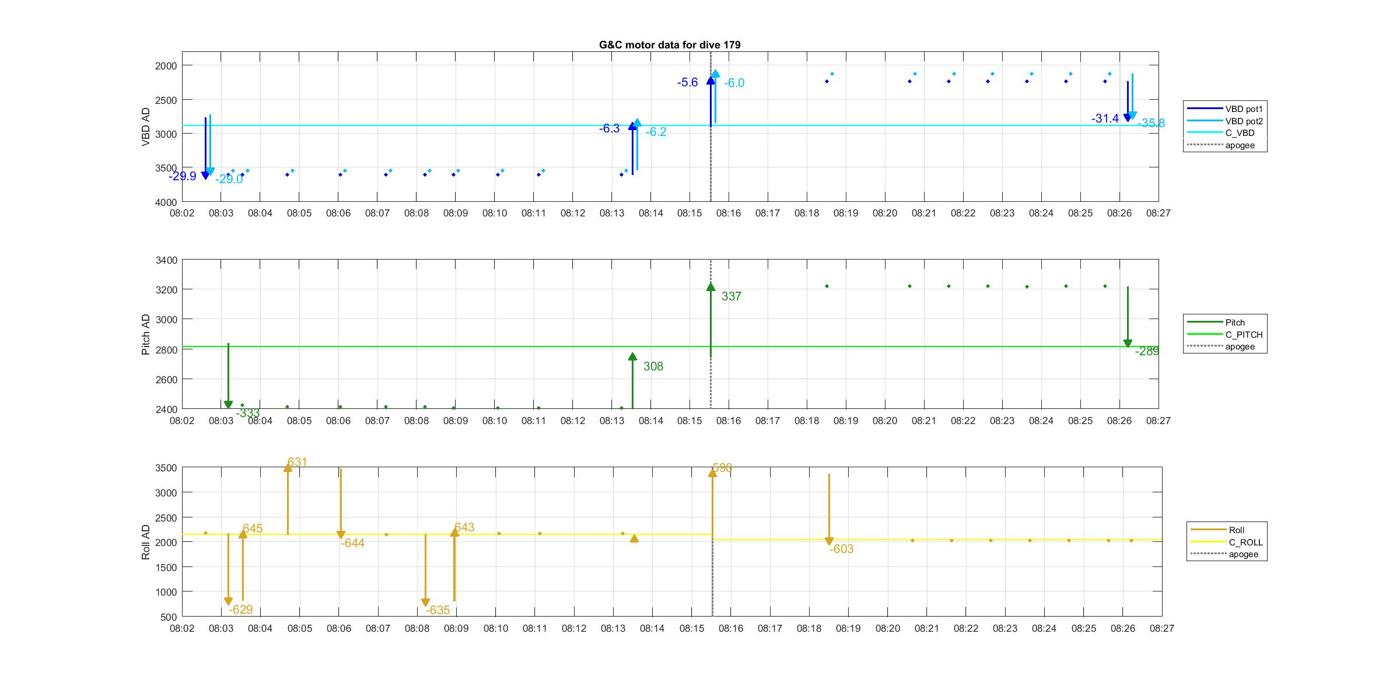Viewport: 1400px width, 693px height.
Task: Click the -635 roll annotation
Action: pos(438,609)
